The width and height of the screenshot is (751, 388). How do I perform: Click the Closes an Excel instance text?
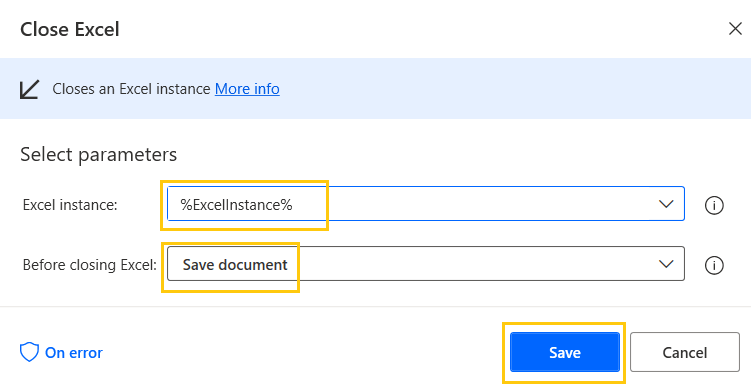point(131,89)
